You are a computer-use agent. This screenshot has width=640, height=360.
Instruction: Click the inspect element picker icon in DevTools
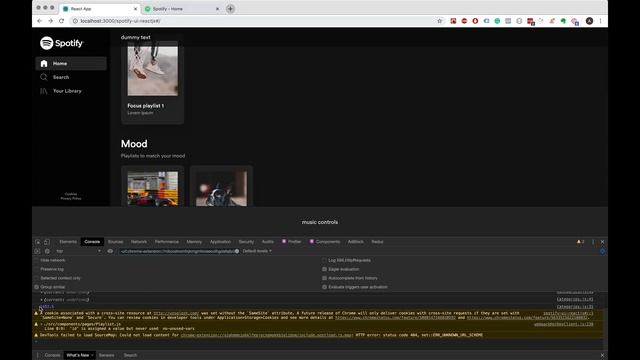pyautogui.click(x=38, y=242)
